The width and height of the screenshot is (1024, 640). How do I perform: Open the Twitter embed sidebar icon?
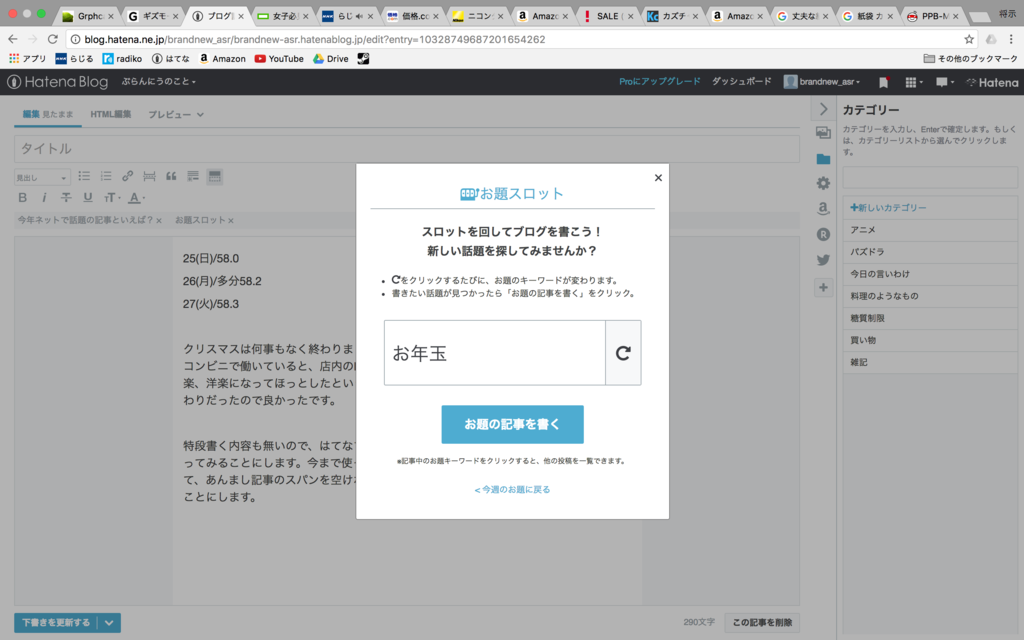[x=823, y=260]
